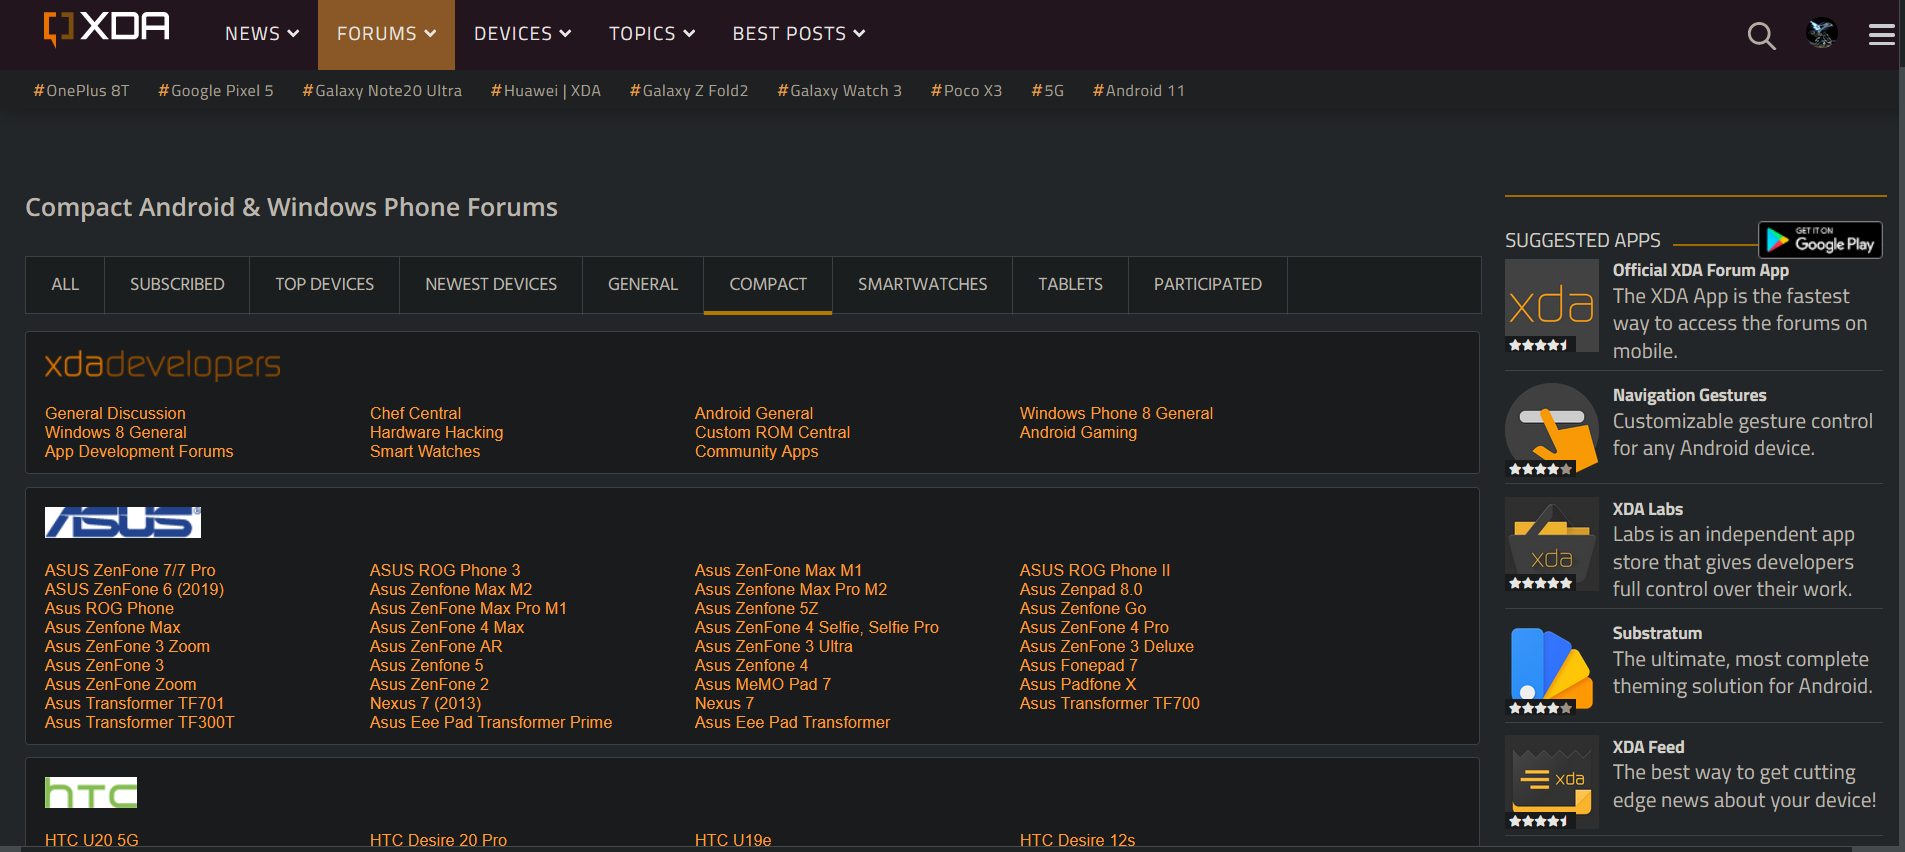
Task: Open HTC Desire 20 Pro forum
Action: [438, 840]
